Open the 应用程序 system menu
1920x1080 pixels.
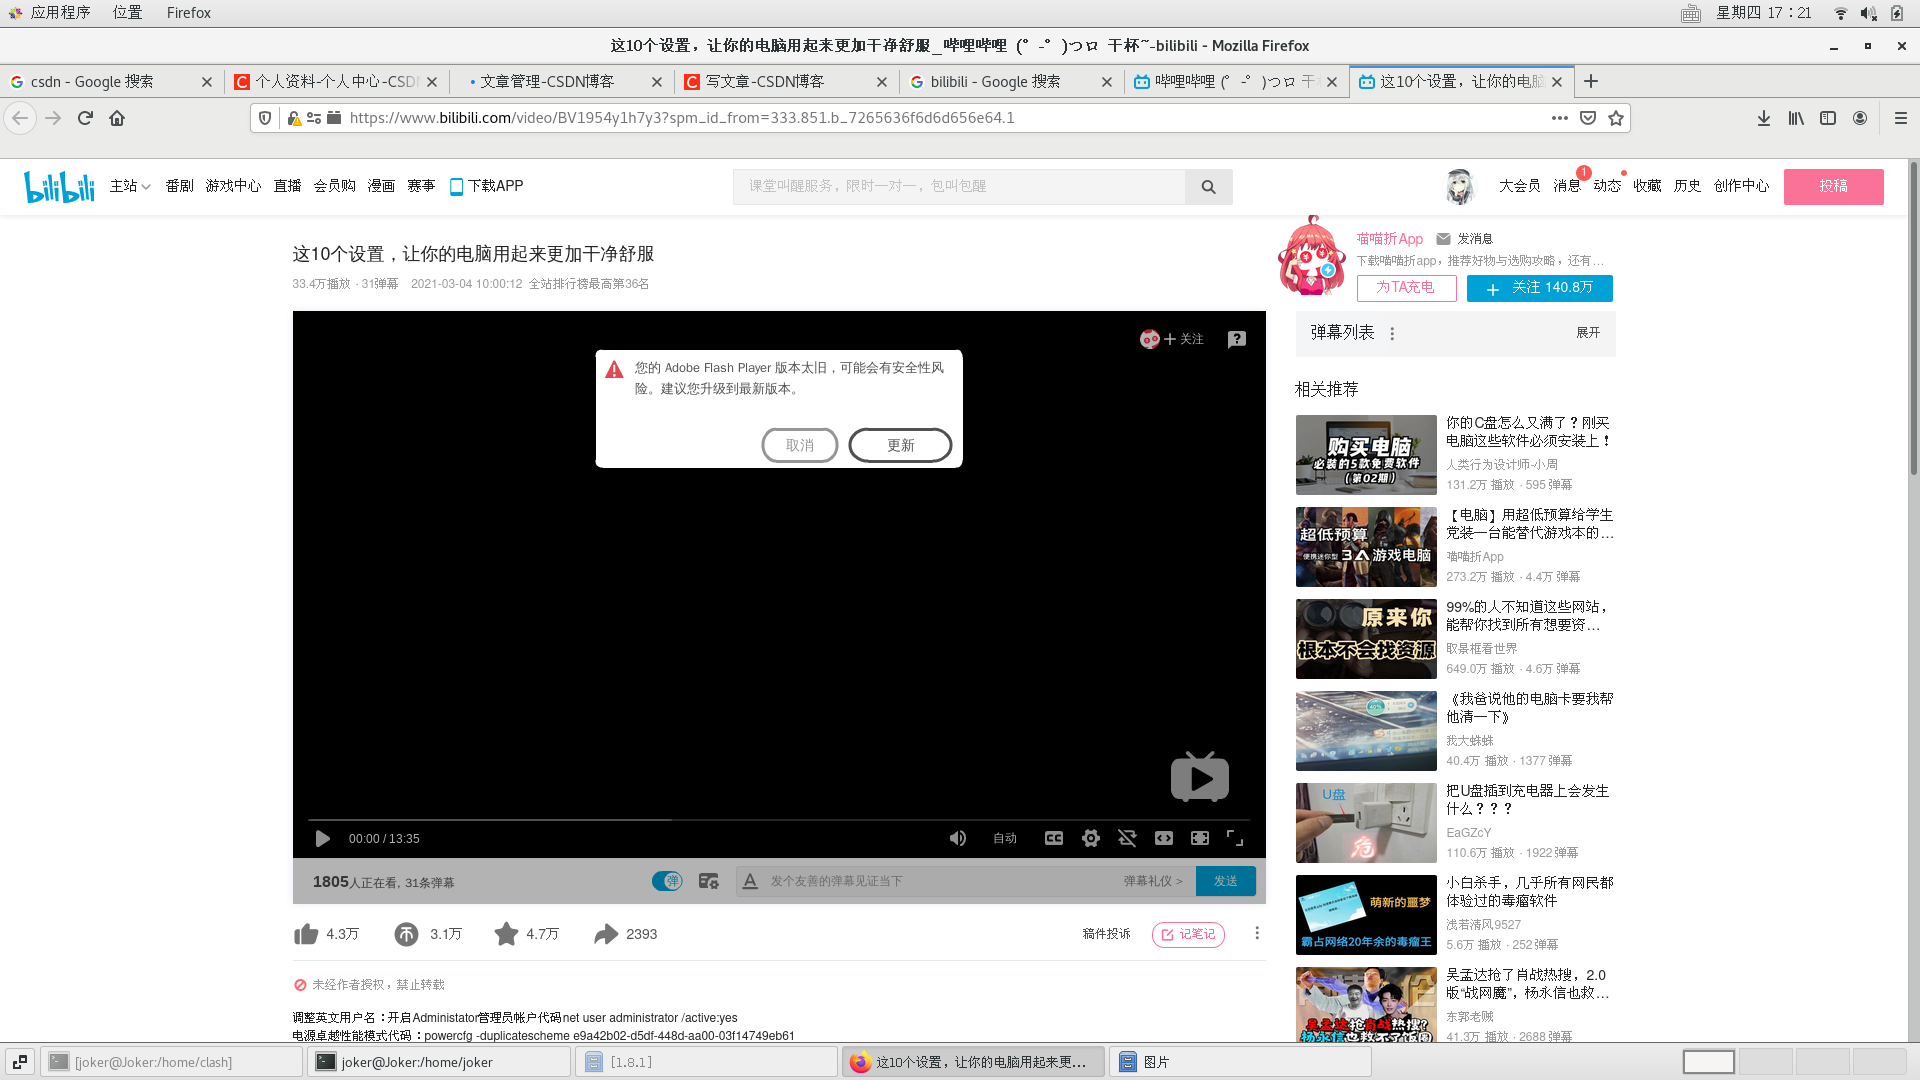click(49, 13)
